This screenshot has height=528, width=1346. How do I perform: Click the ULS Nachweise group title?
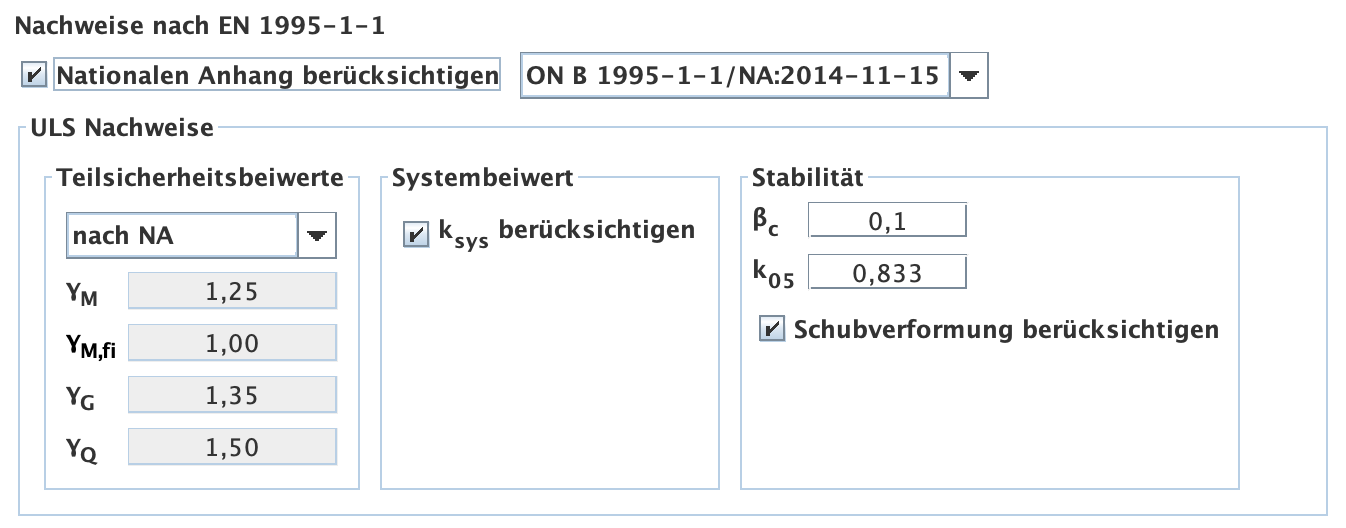[122, 127]
